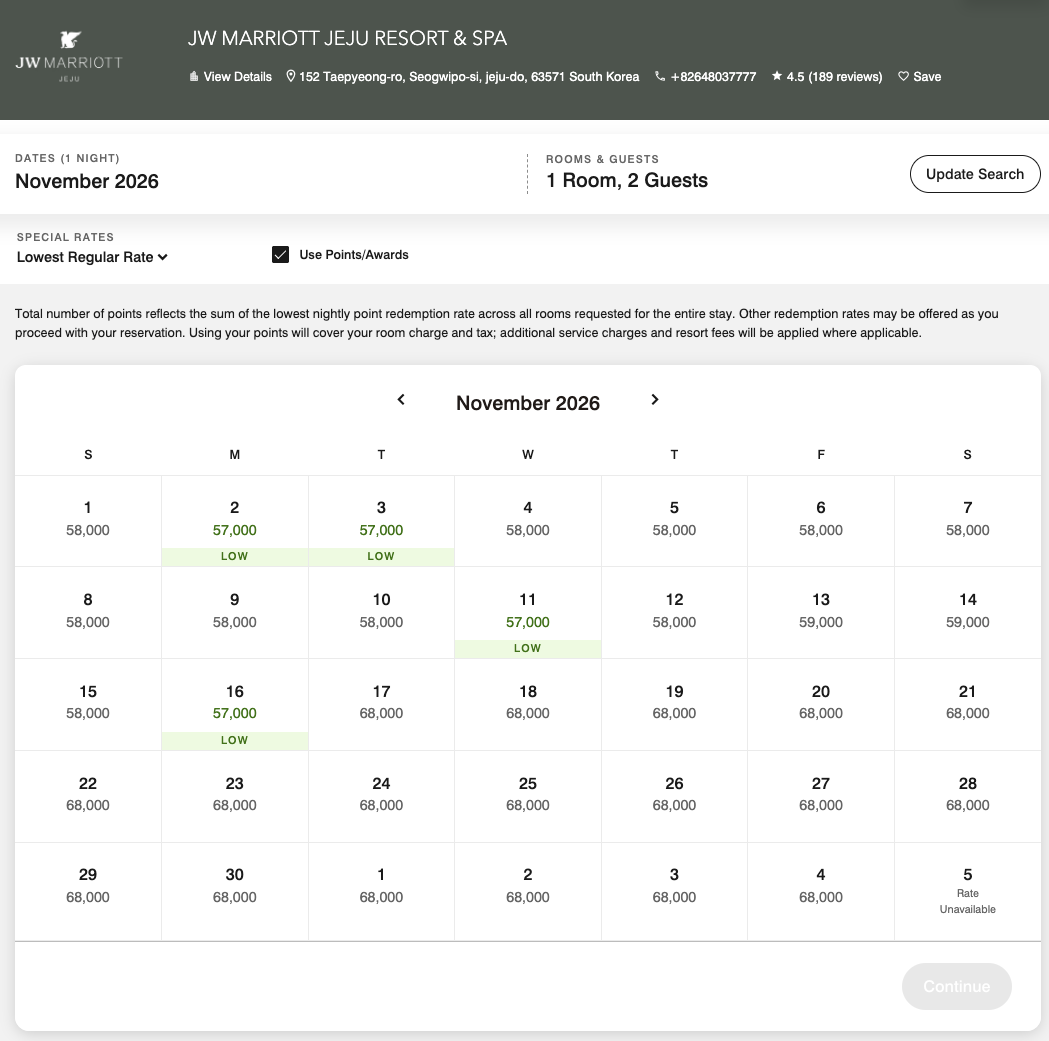Select November 29 date cell
Viewport: 1049px width, 1041px height.
tap(88, 891)
